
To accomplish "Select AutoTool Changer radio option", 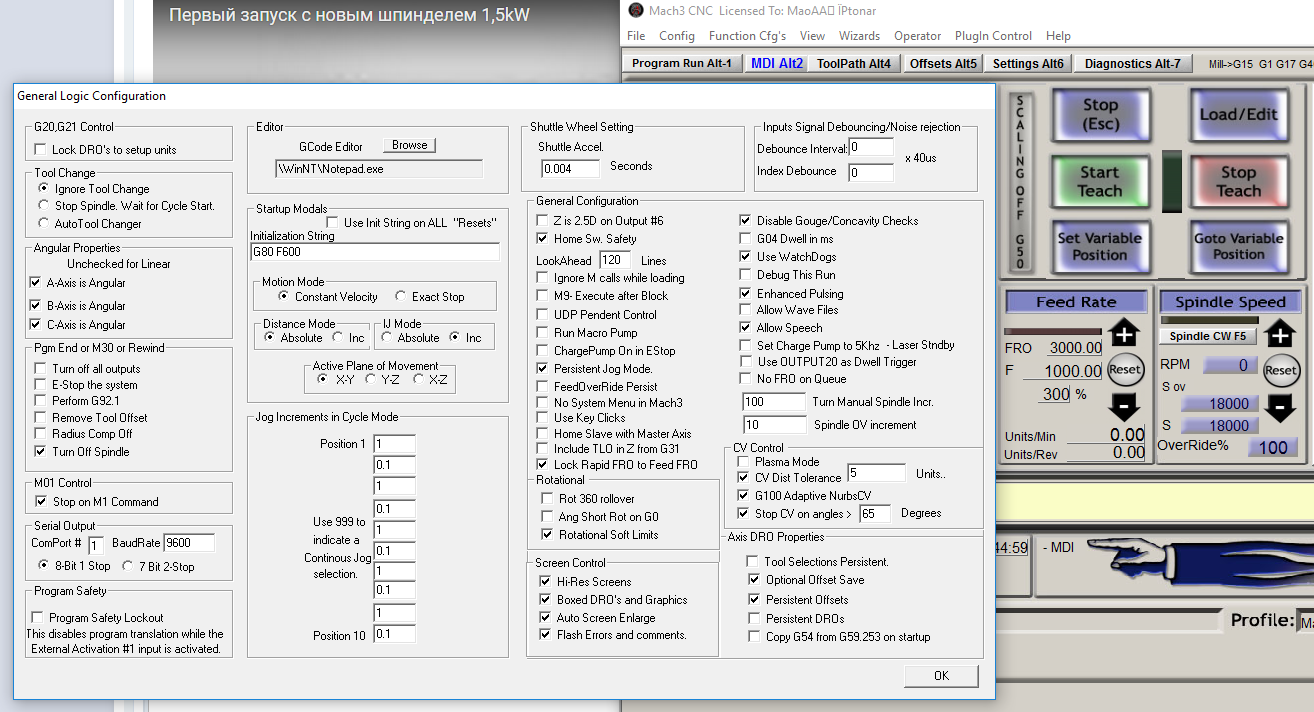I will pyautogui.click(x=43, y=224).
